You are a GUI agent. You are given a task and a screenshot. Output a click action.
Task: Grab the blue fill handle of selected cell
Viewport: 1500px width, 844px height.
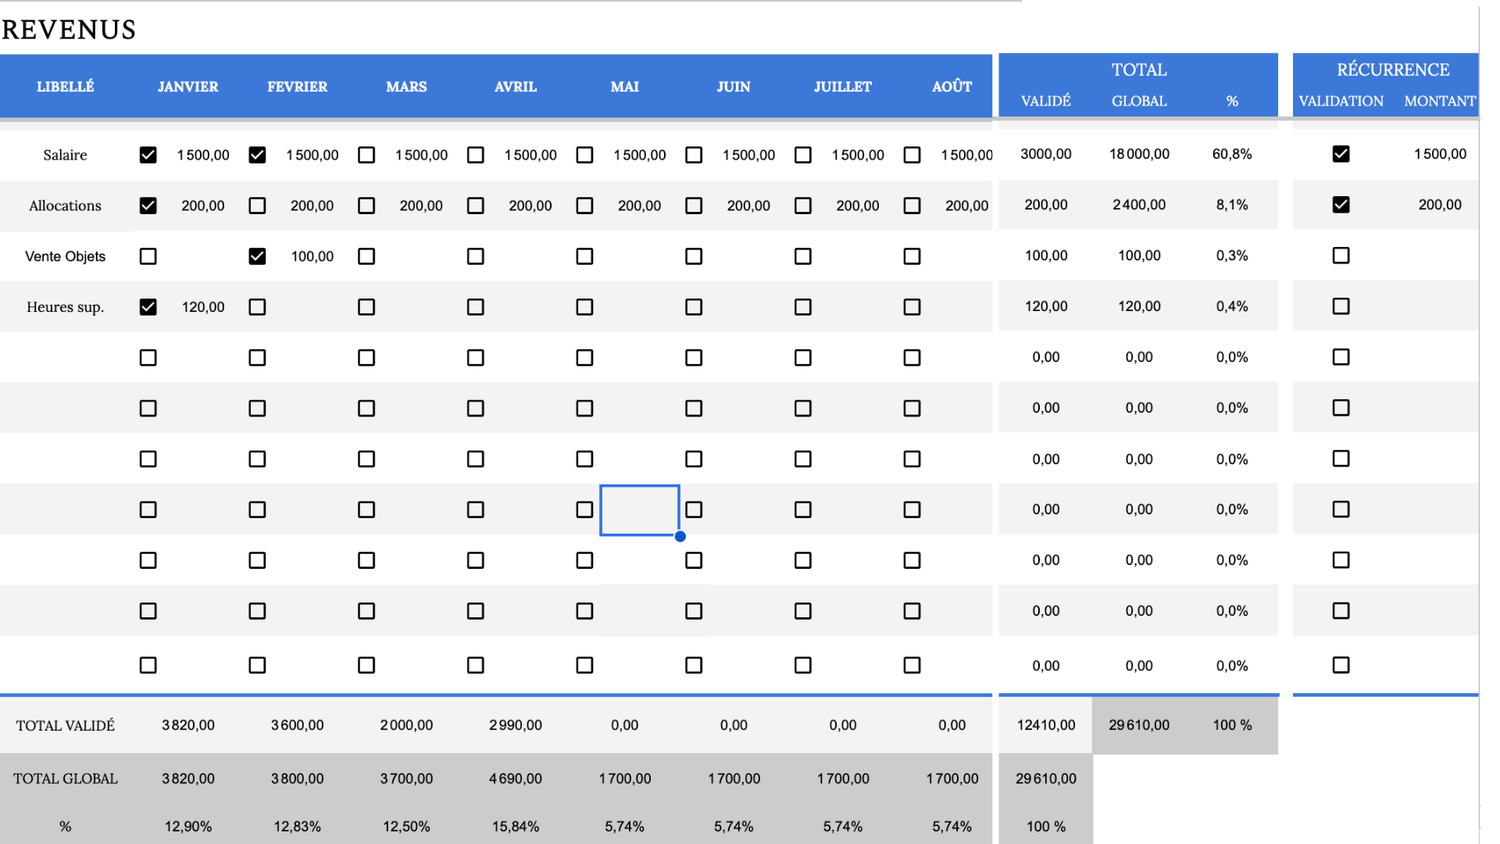680,536
